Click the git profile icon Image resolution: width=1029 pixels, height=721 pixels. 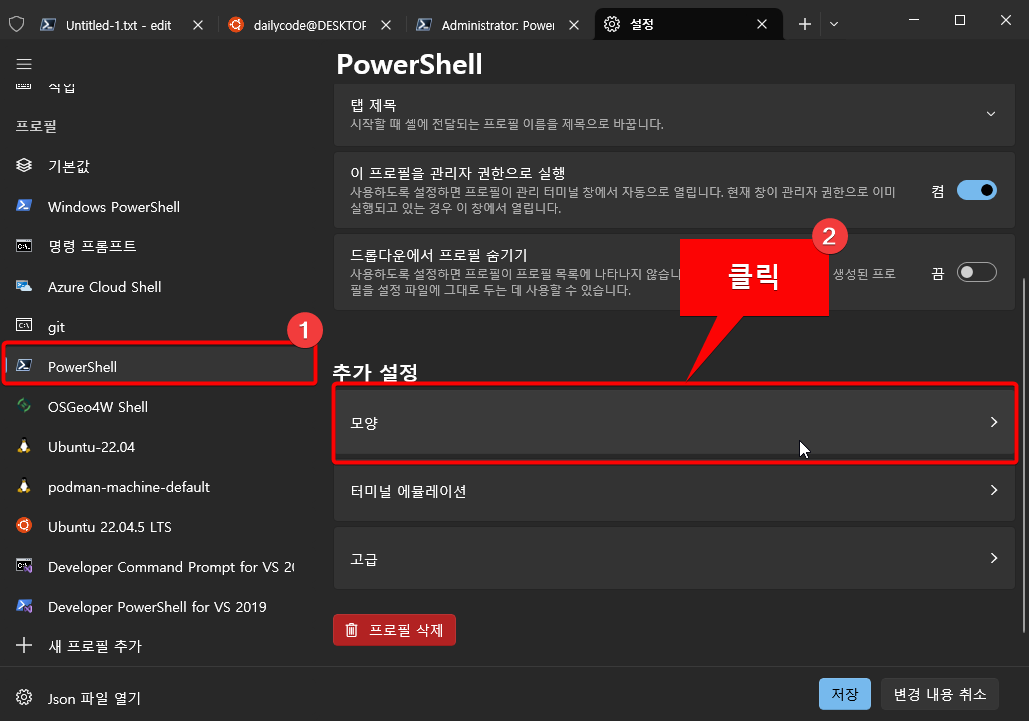click(x=24, y=326)
